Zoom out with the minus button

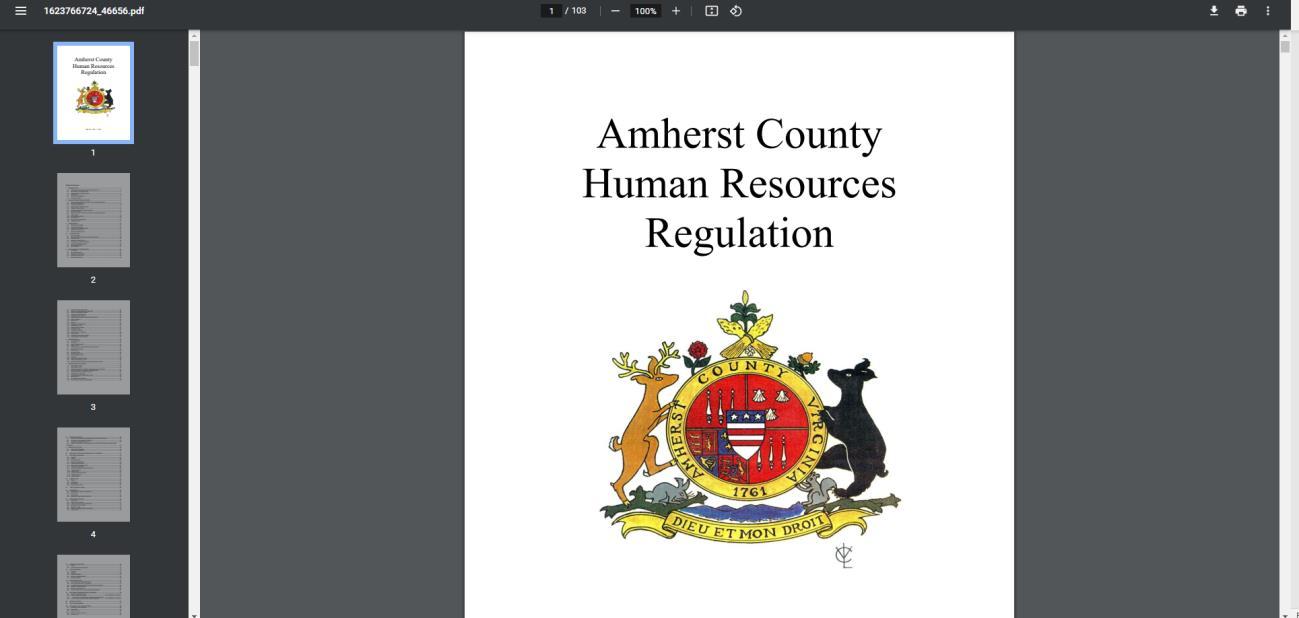coord(615,11)
